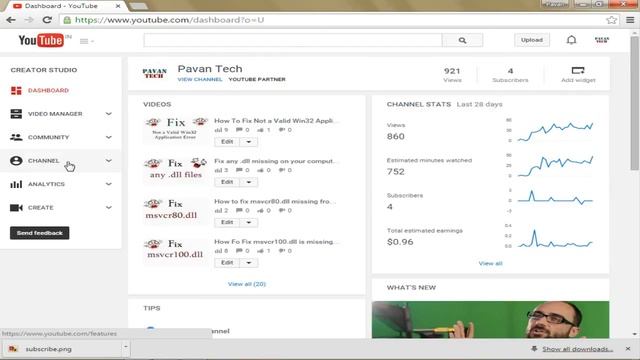
Task: Click Edit for the any .dll missing video
Action: coord(227,182)
